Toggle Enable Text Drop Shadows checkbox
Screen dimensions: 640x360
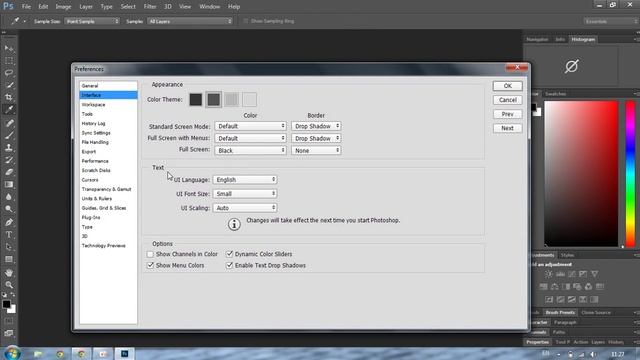click(x=229, y=265)
